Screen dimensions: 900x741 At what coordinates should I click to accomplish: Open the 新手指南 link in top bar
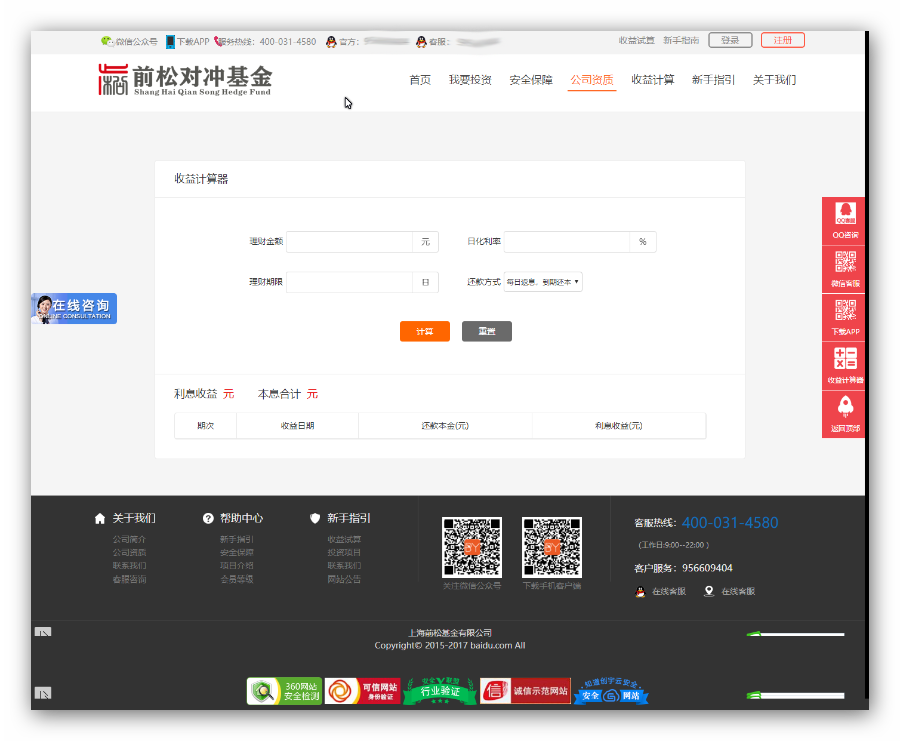(681, 40)
